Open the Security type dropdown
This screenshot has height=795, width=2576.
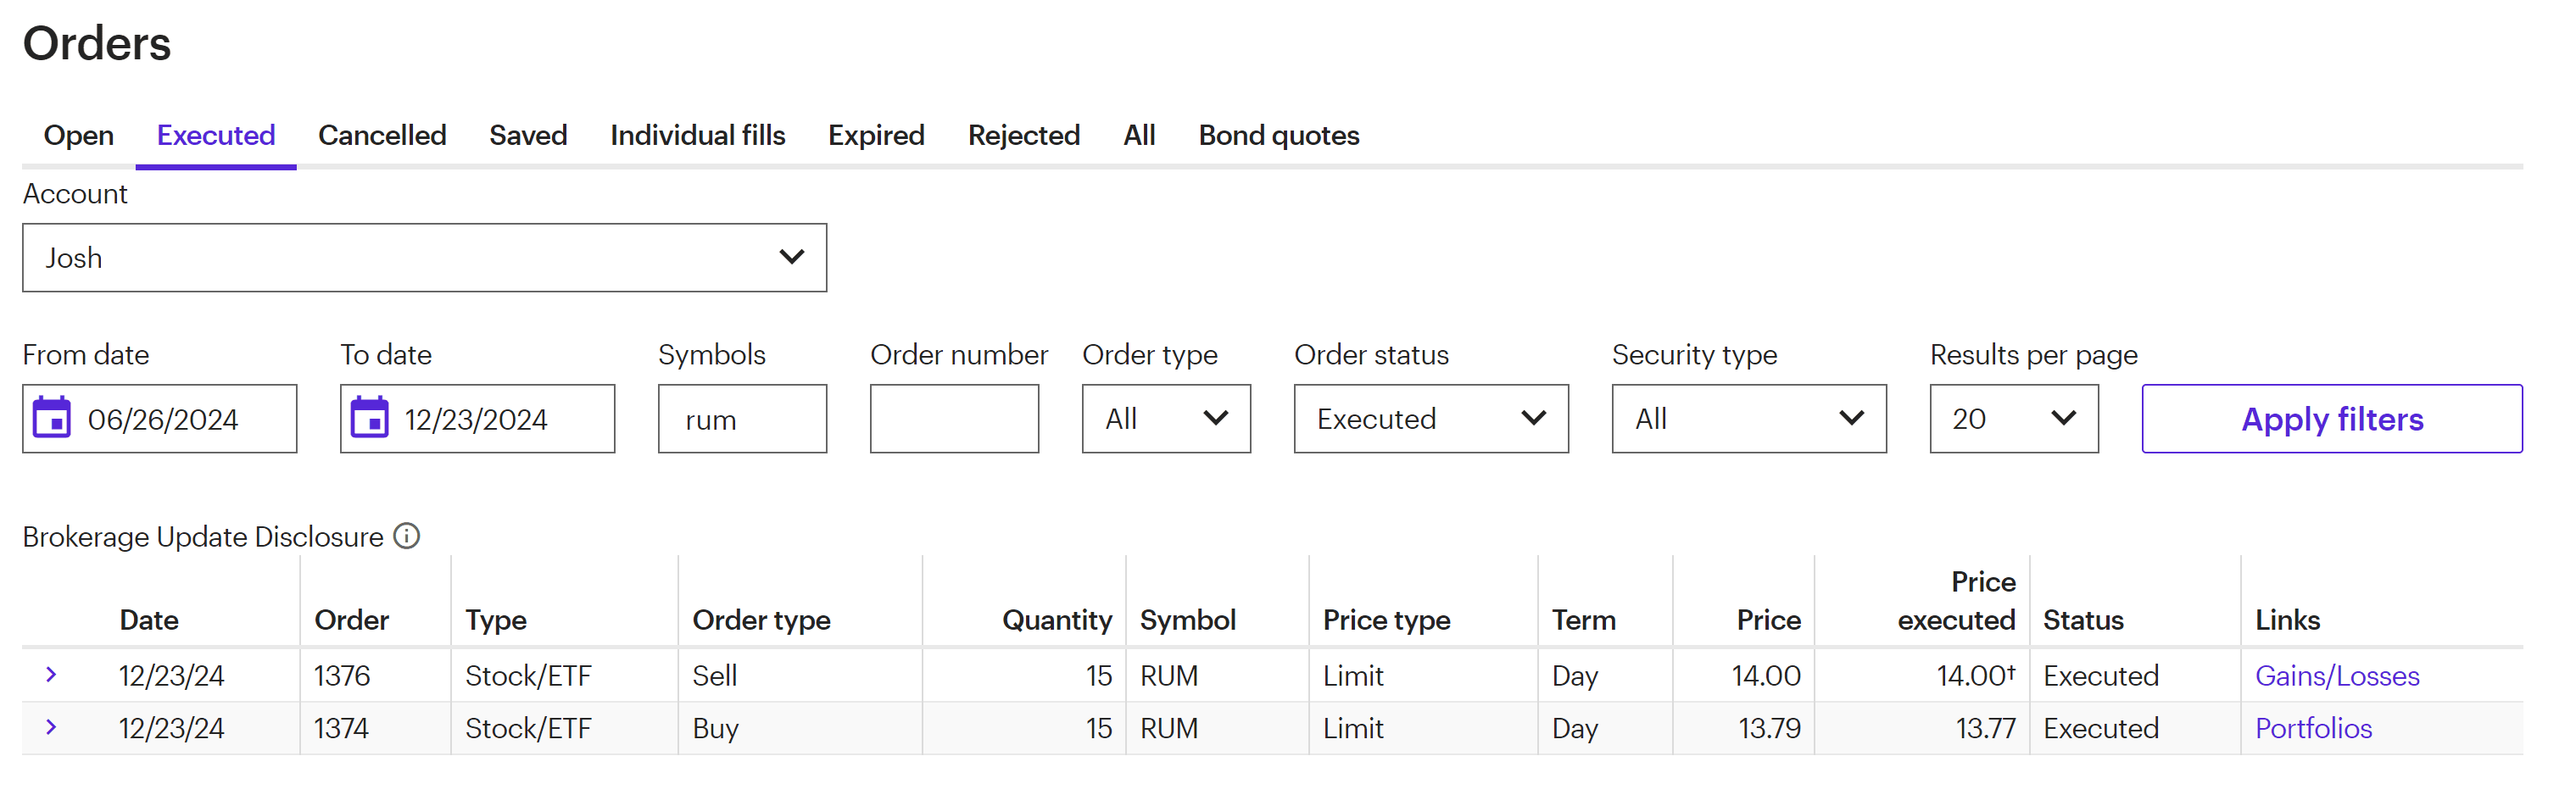click(1748, 418)
